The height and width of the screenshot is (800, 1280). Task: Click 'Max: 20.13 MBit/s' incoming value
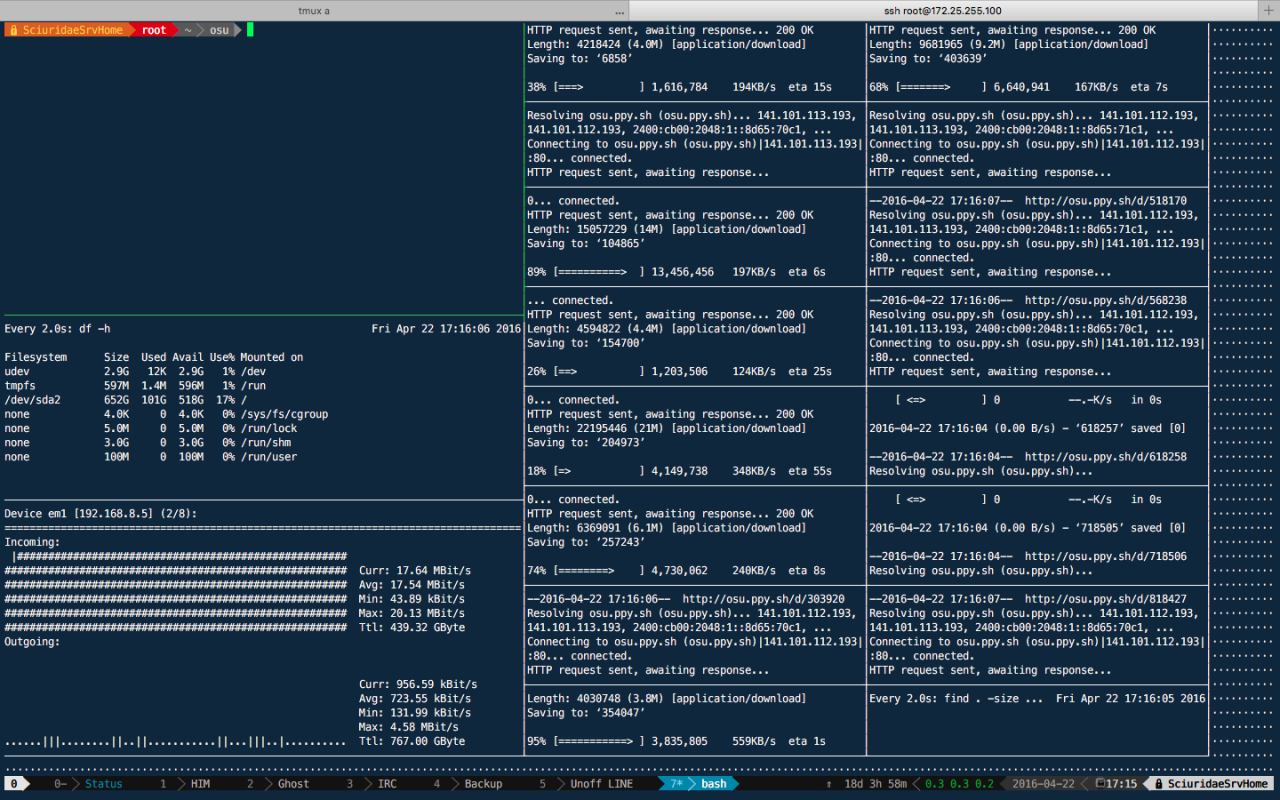[x=412, y=613]
